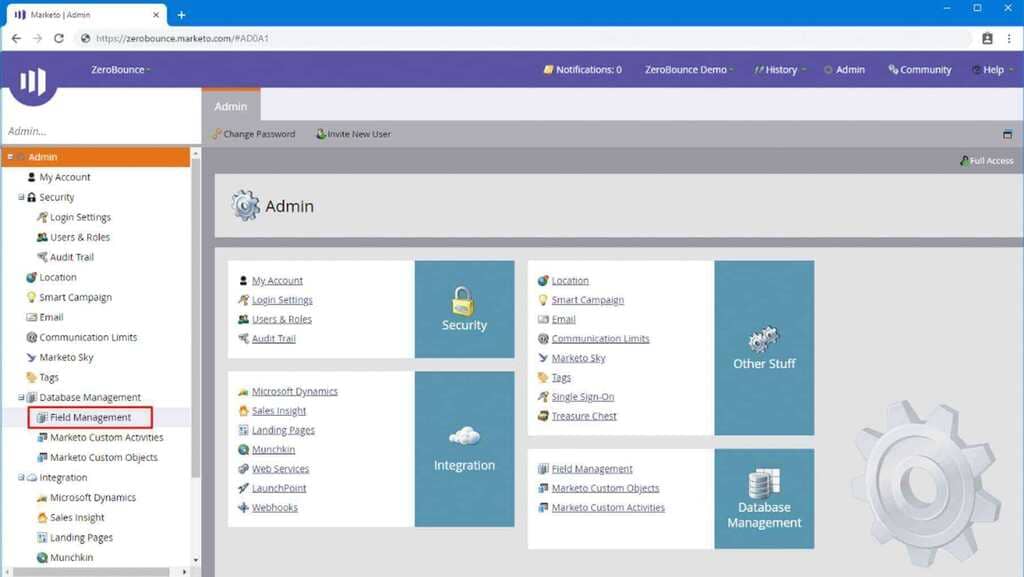Collapse the Admin root tree node

10,157
